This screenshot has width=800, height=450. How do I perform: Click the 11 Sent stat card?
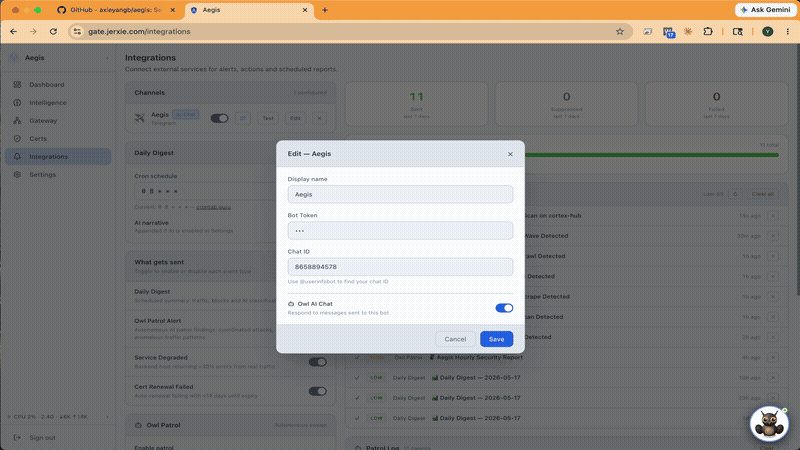click(416, 104)
